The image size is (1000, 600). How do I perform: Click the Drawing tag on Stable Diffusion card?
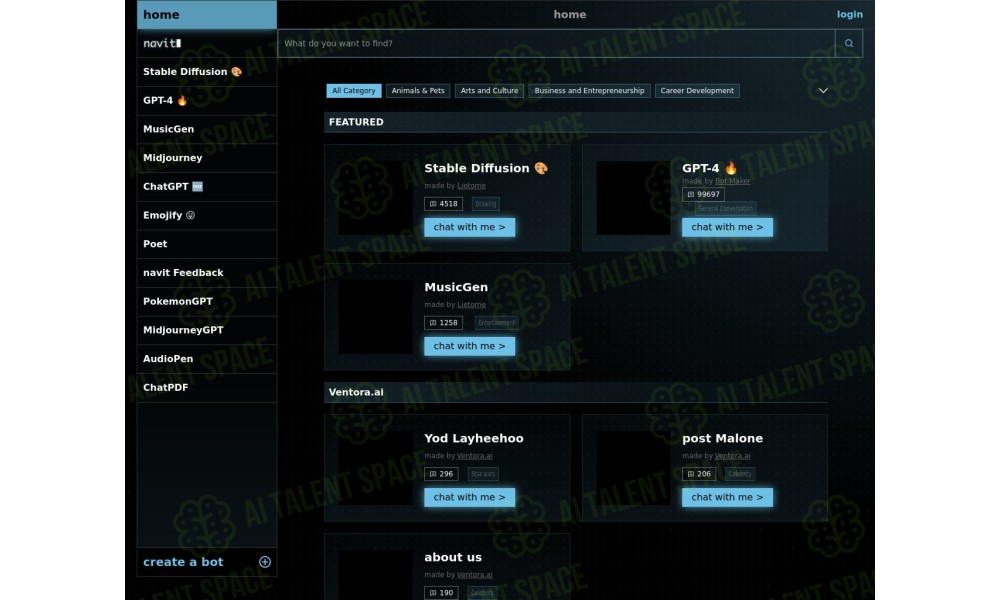[x=485, y=204]
